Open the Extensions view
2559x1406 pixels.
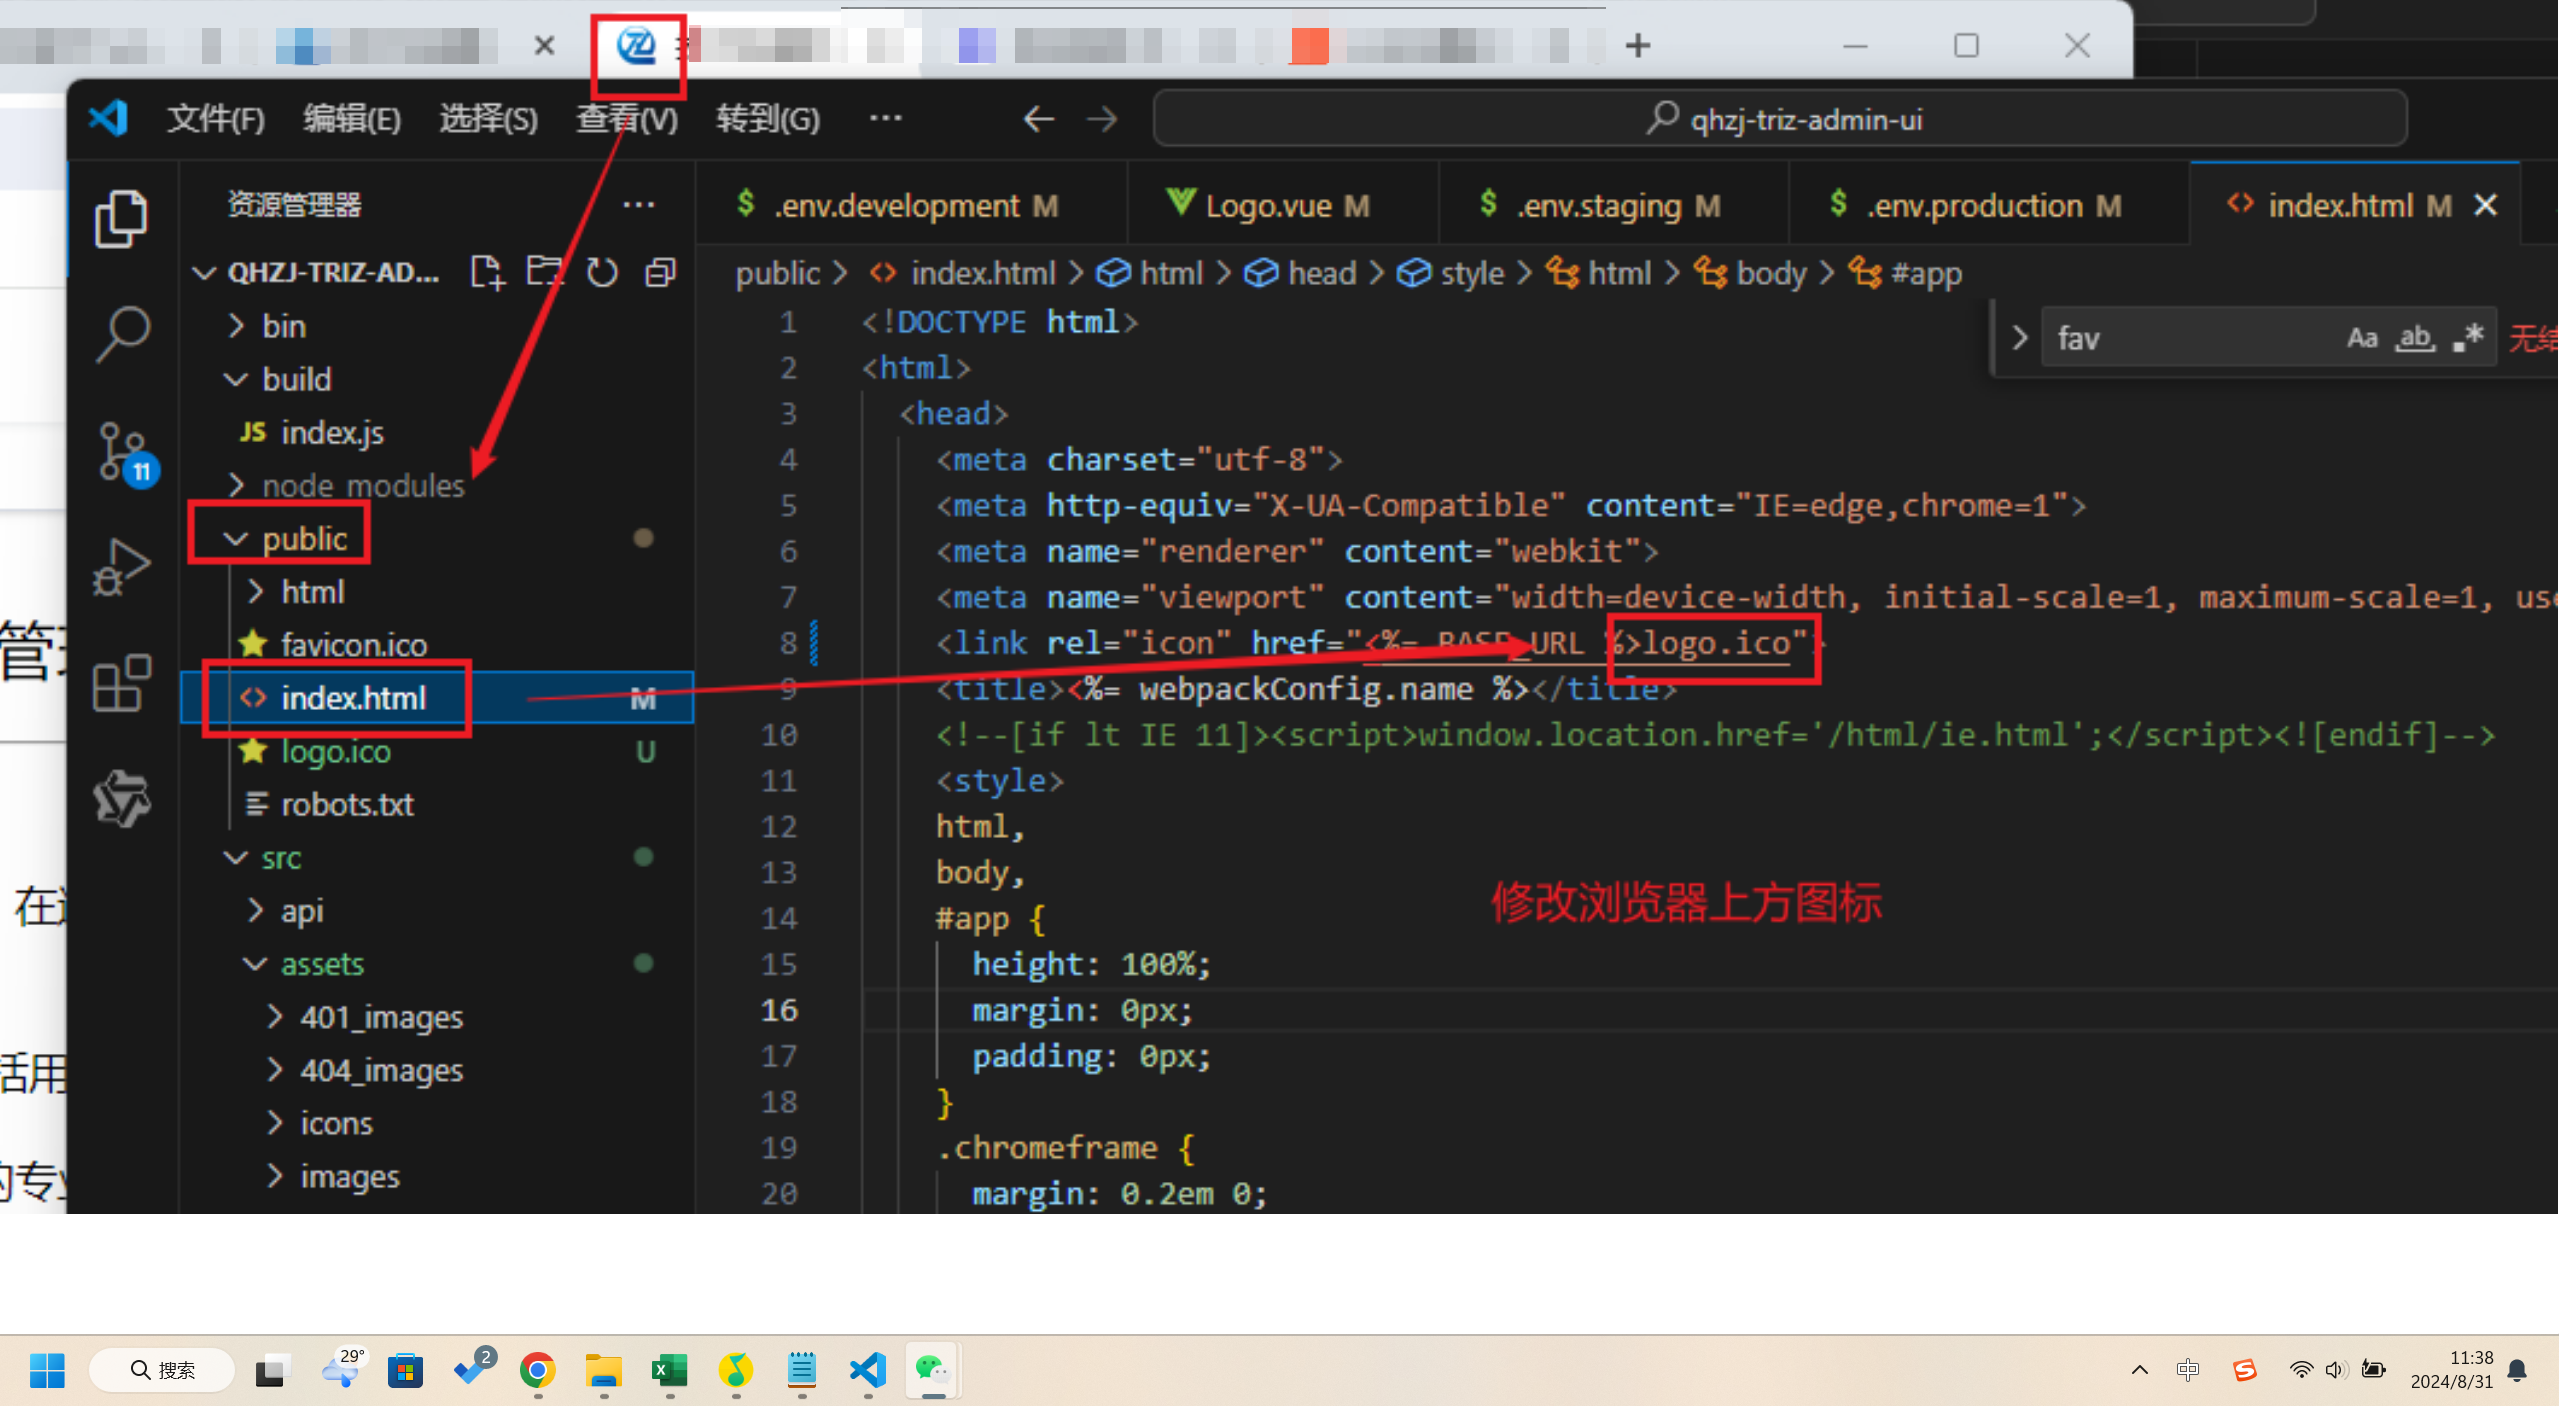click(122, 683)
